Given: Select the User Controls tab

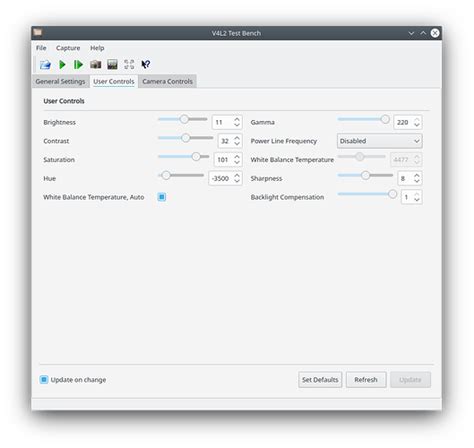Looking at the screenshot, I should click(x=114, y=81).
